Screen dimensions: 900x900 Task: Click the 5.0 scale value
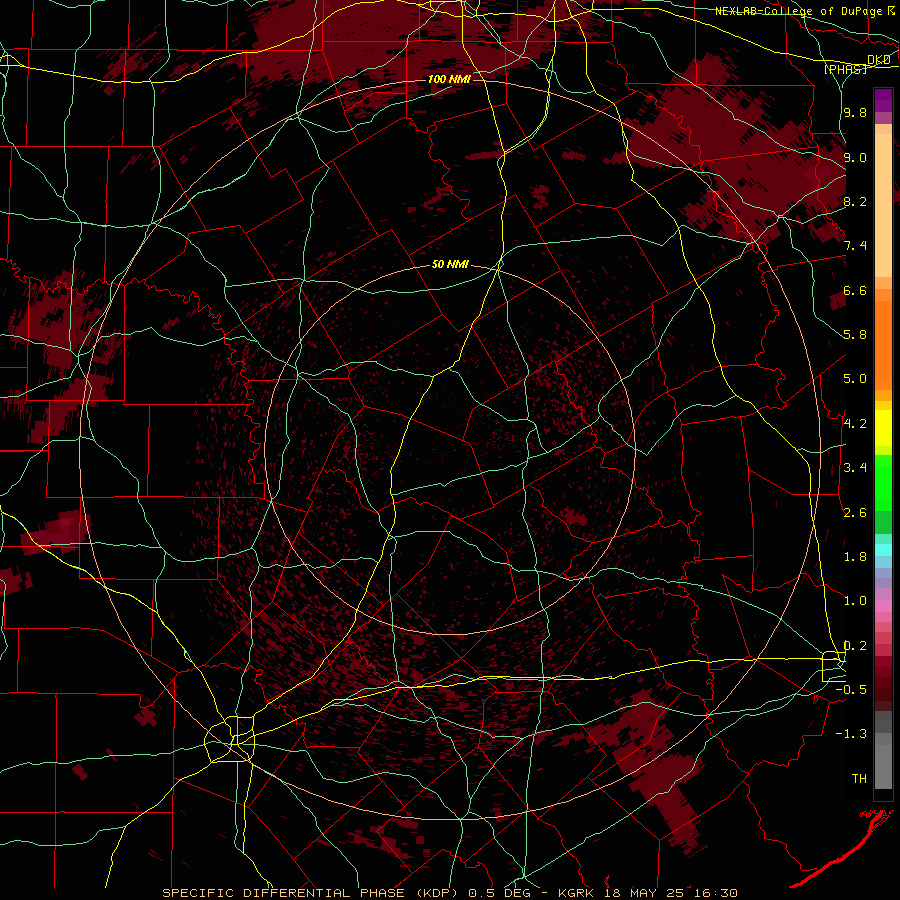tap(855, 379)
